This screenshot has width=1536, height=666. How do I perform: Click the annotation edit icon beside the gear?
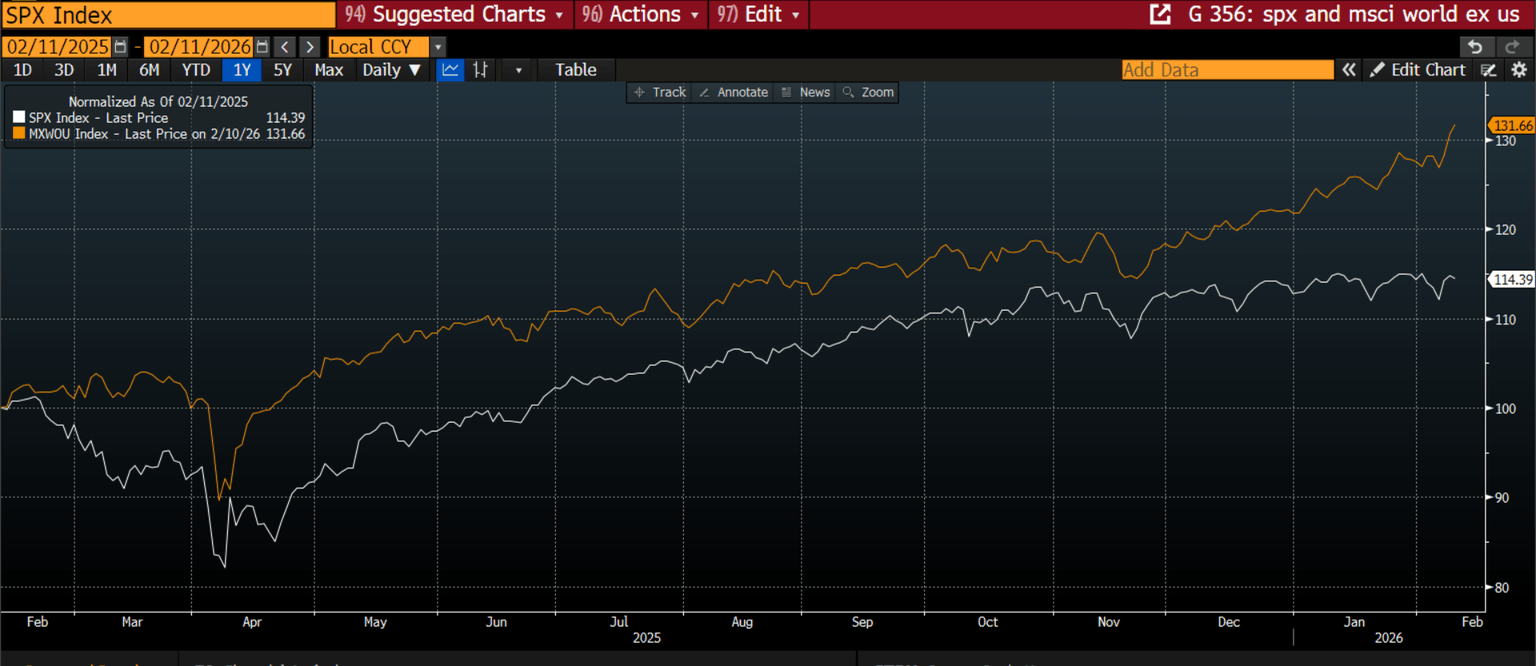[x=1489, y=70]
